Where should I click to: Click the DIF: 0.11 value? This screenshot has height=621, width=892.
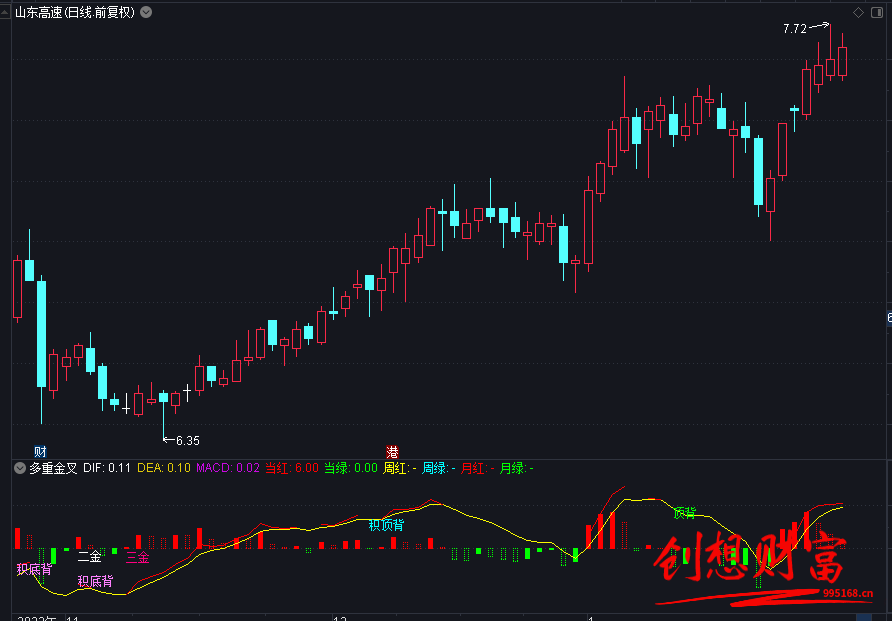pos(107,469)
